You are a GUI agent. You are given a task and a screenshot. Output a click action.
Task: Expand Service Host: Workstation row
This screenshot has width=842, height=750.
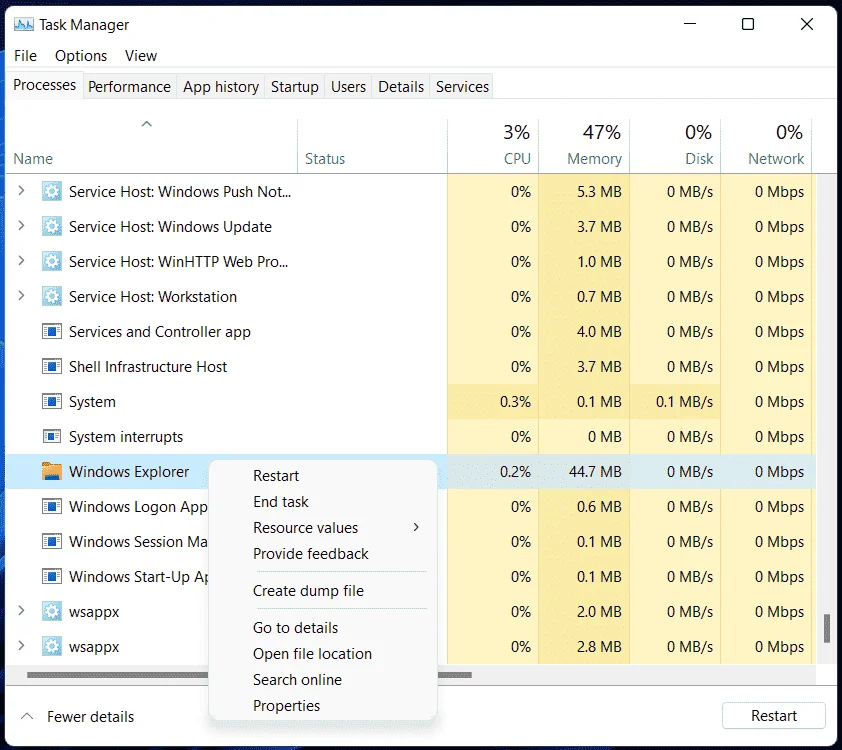coord(21,295)
